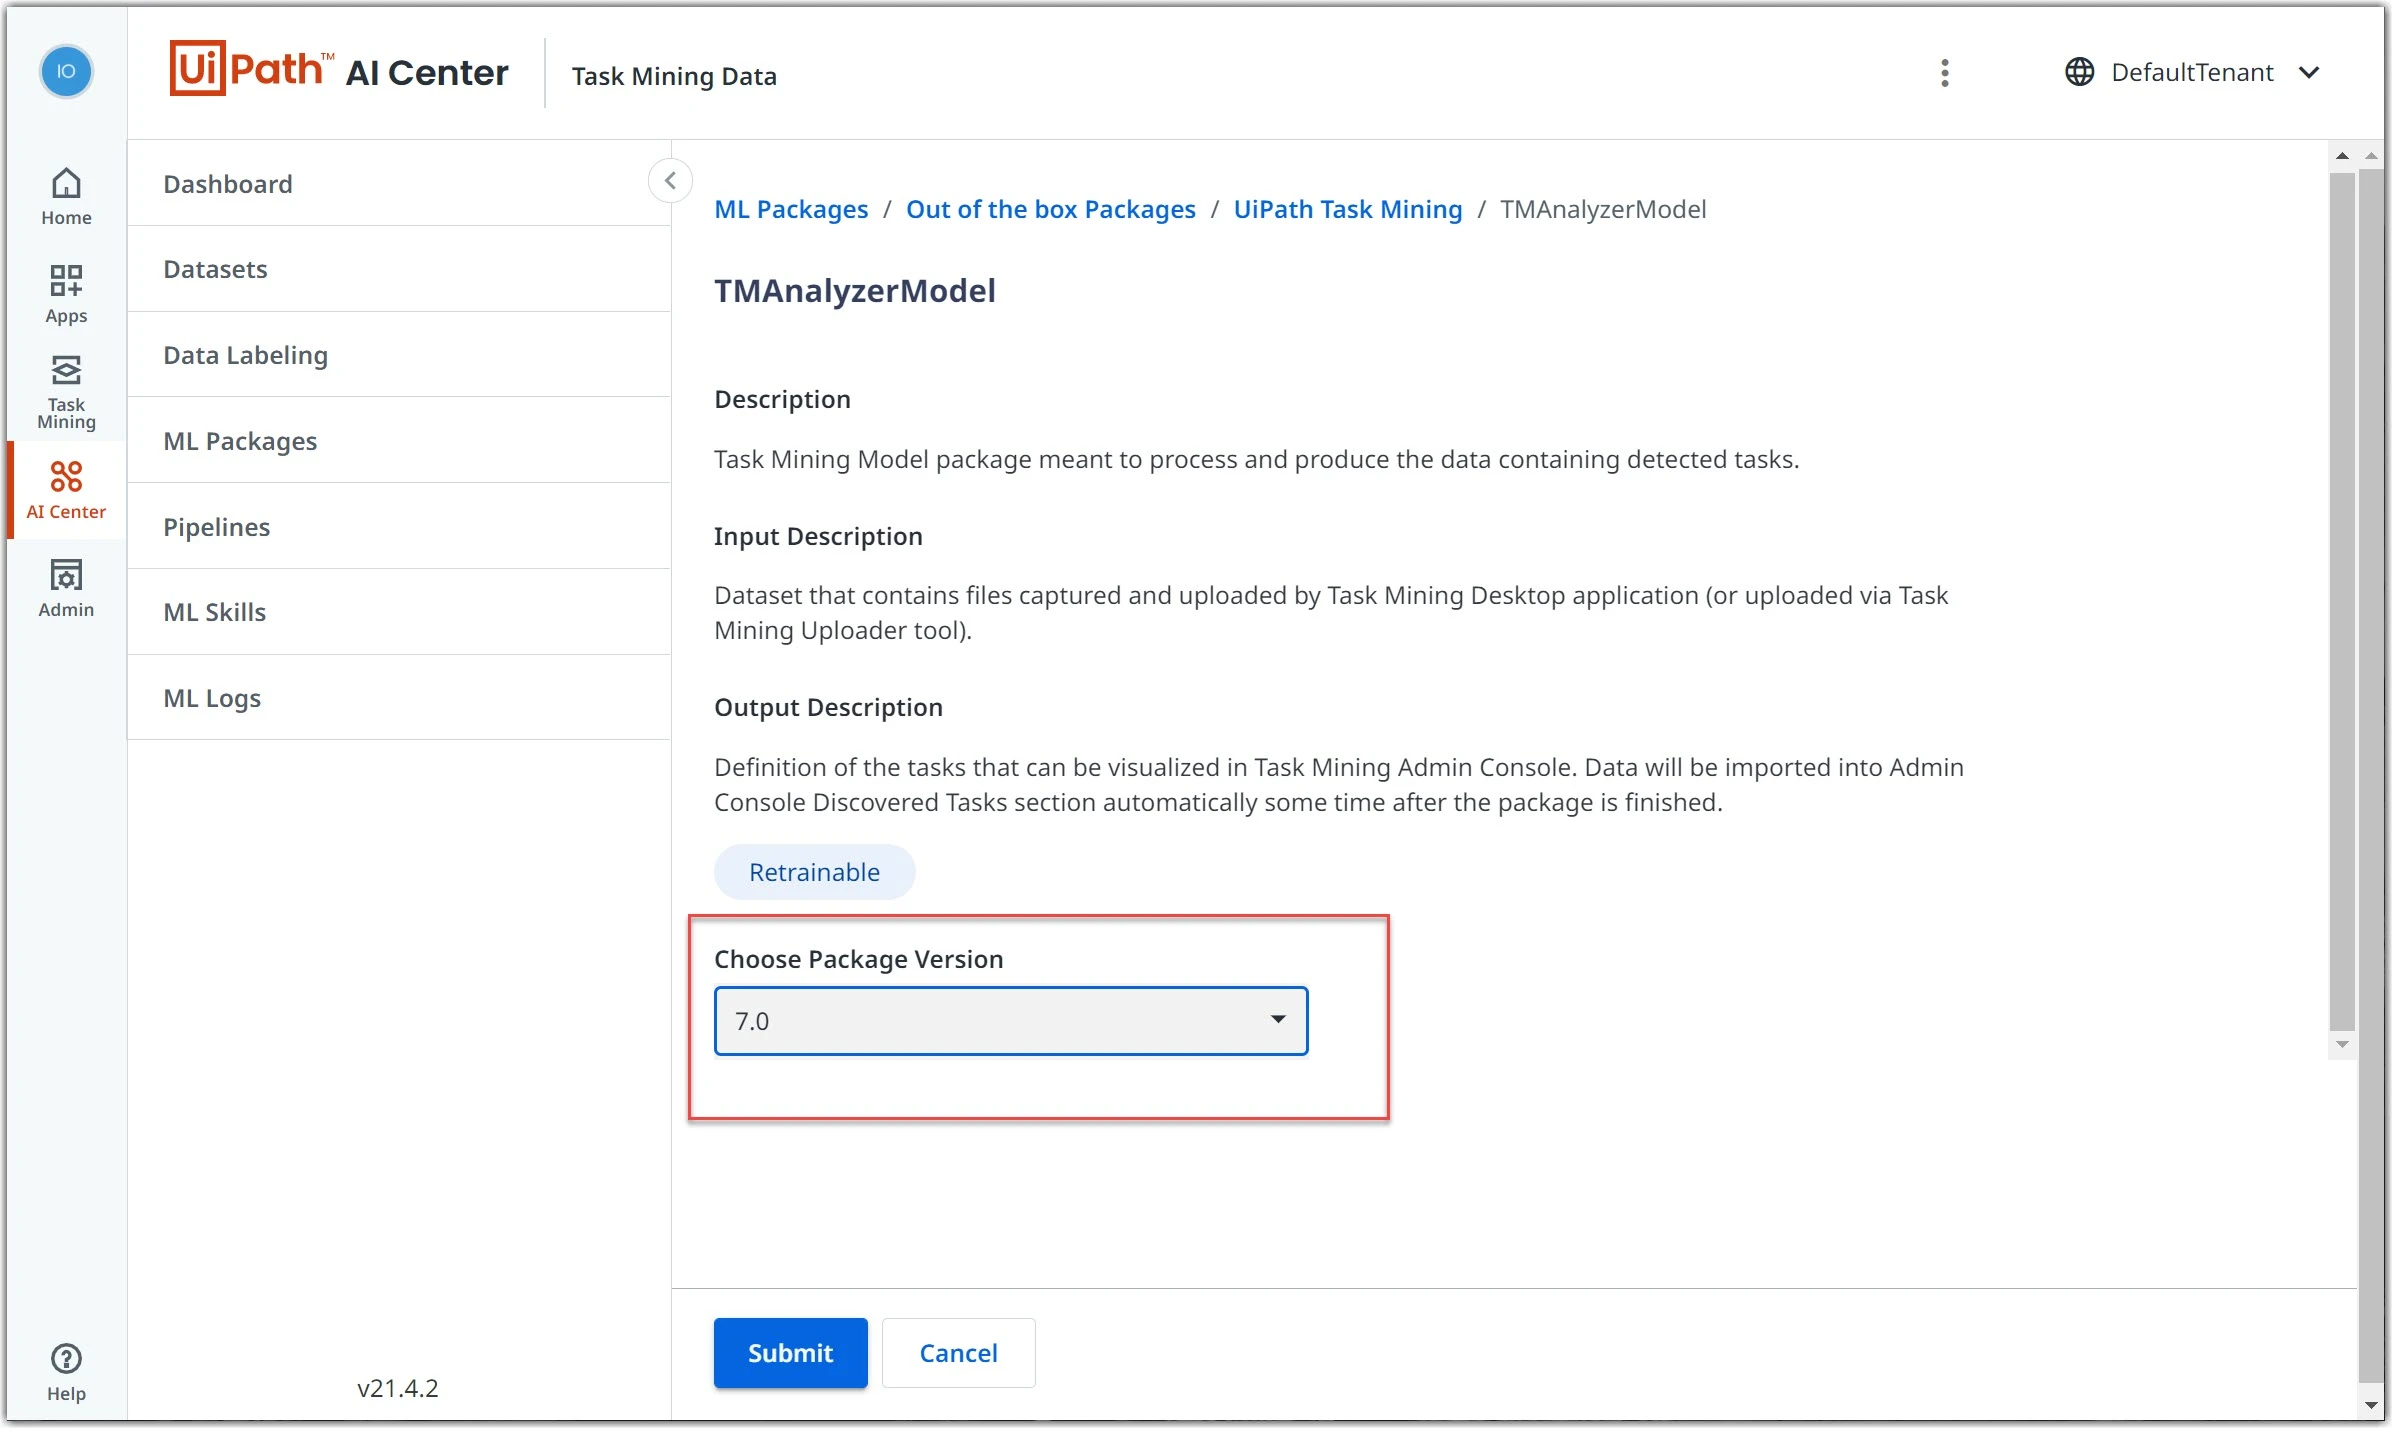Click the Output Description heading
Image resolution: width=2393 pixels, height=1429 pixels.
pyautogui.click(x=828, y=707)
